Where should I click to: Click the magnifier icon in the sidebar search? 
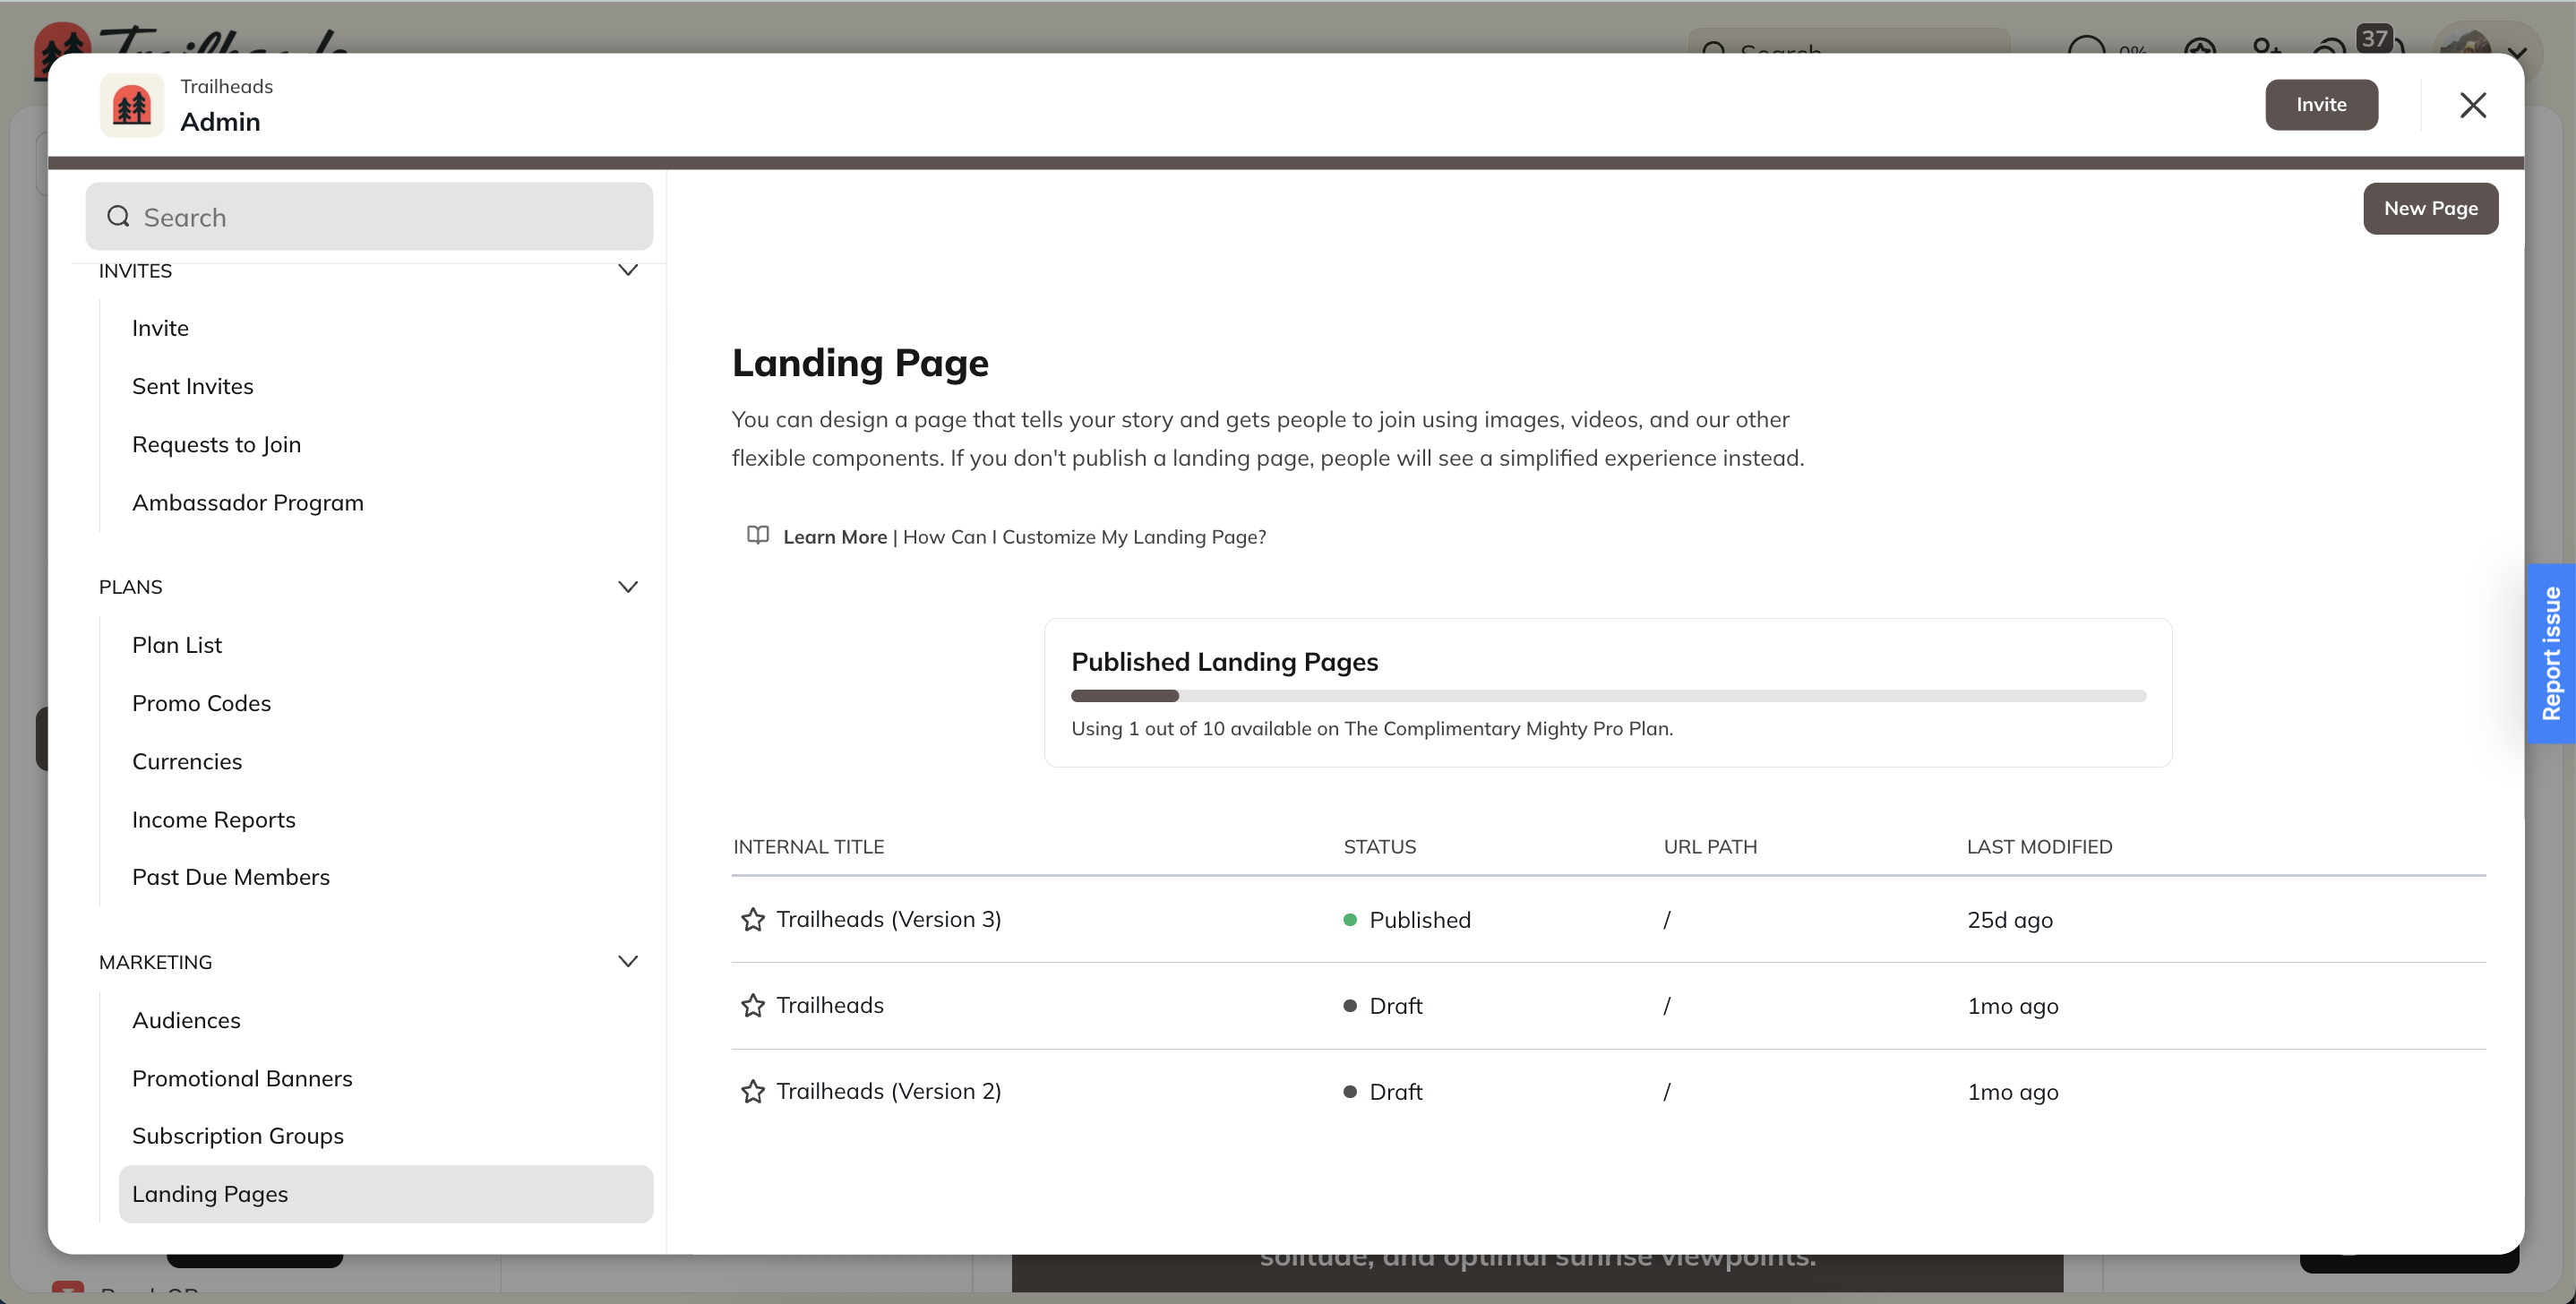[119, 216]
